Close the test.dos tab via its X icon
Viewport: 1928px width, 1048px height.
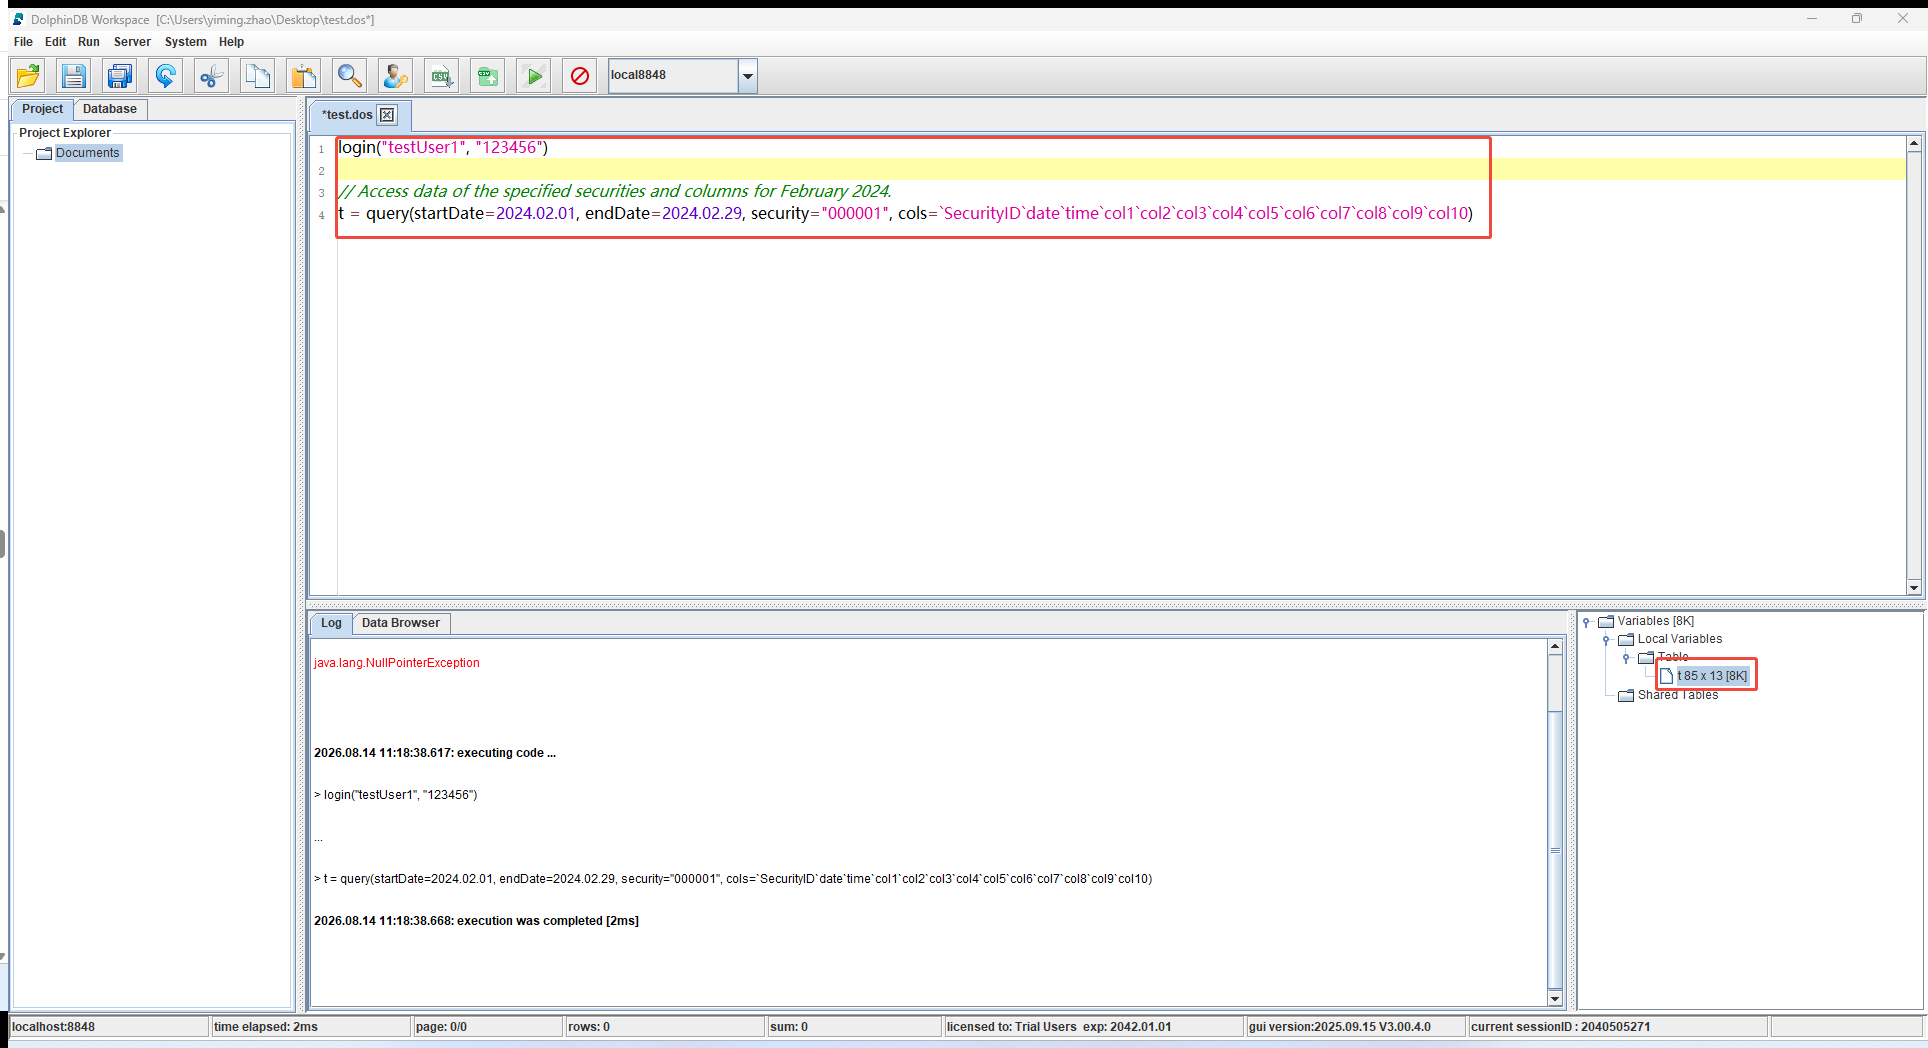click(x=387, y=115)
